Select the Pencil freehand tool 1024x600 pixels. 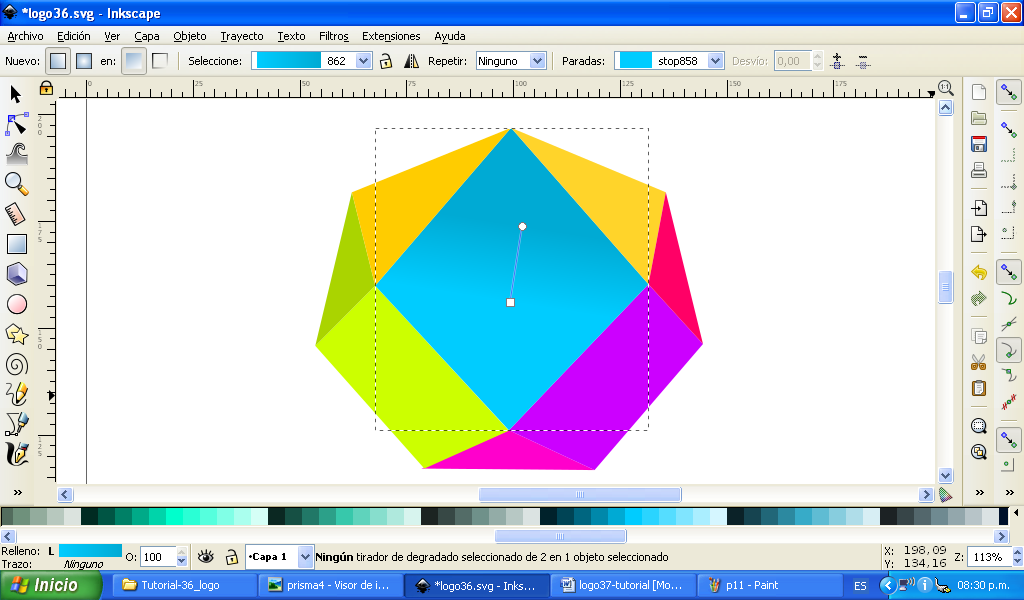(16, 394)
